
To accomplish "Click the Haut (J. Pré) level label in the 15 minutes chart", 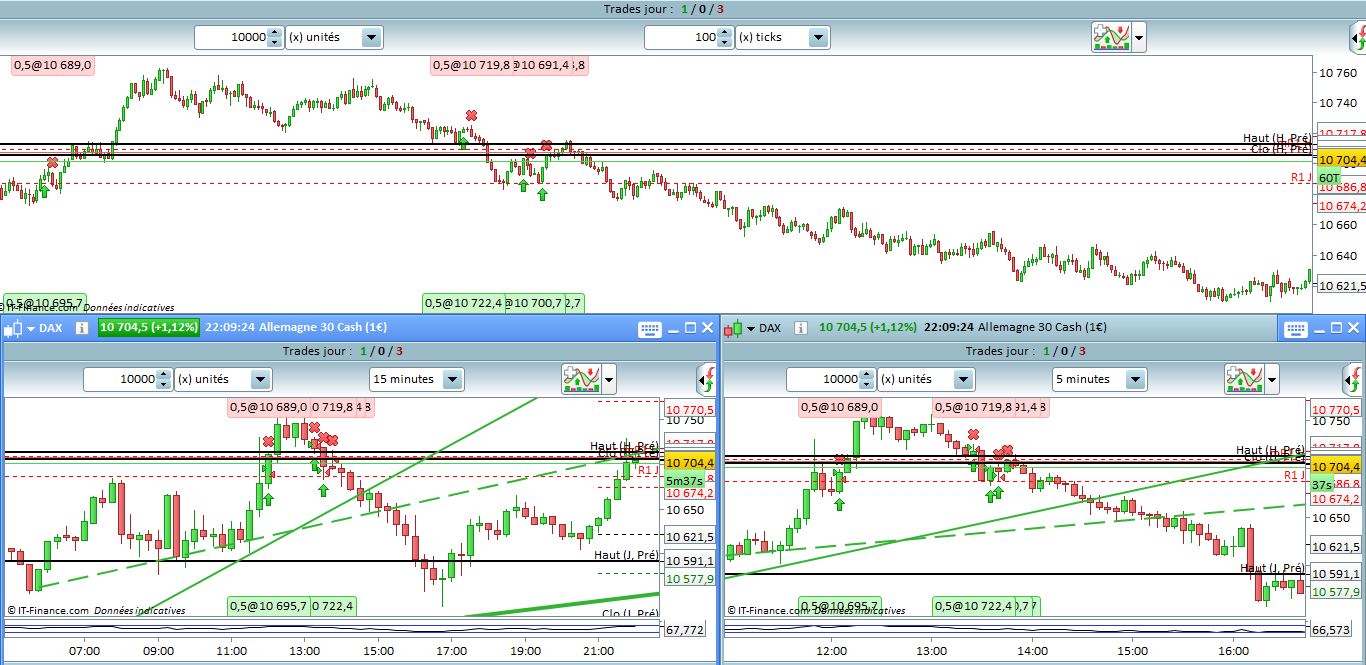I will 626,555.
